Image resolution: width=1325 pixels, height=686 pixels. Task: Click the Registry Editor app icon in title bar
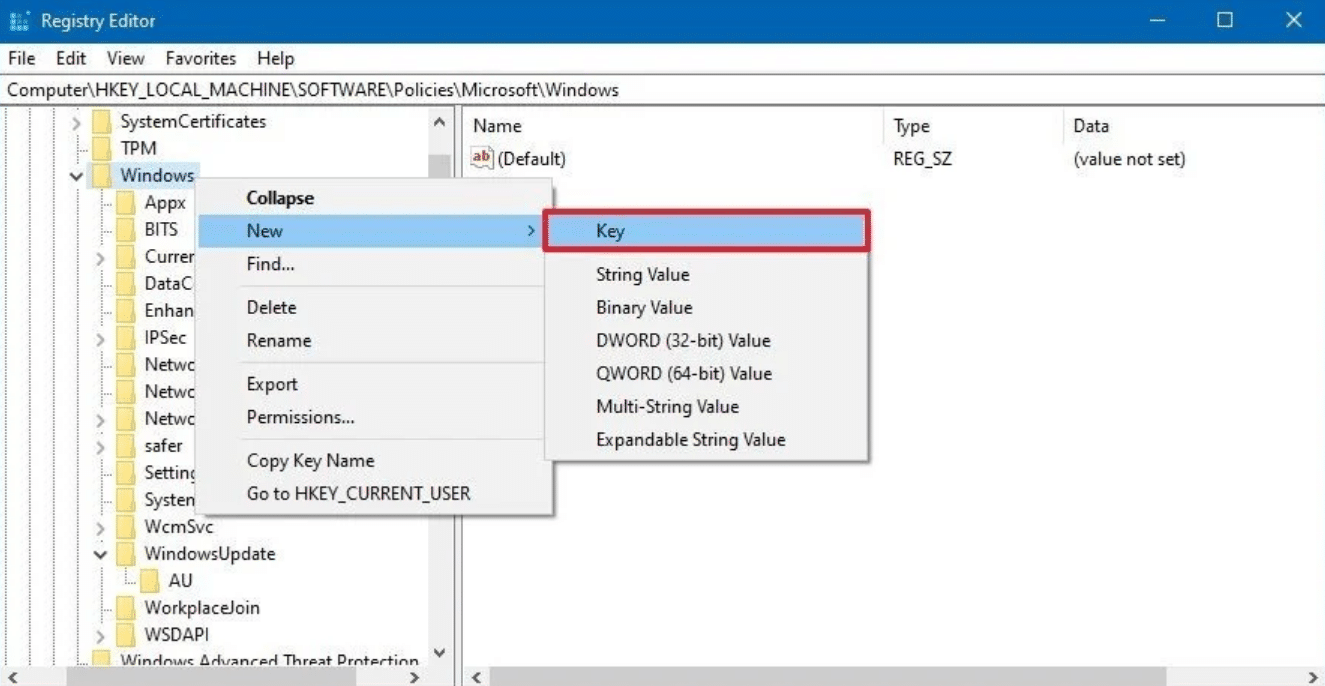pyautogui.click(x=20, y=21)
